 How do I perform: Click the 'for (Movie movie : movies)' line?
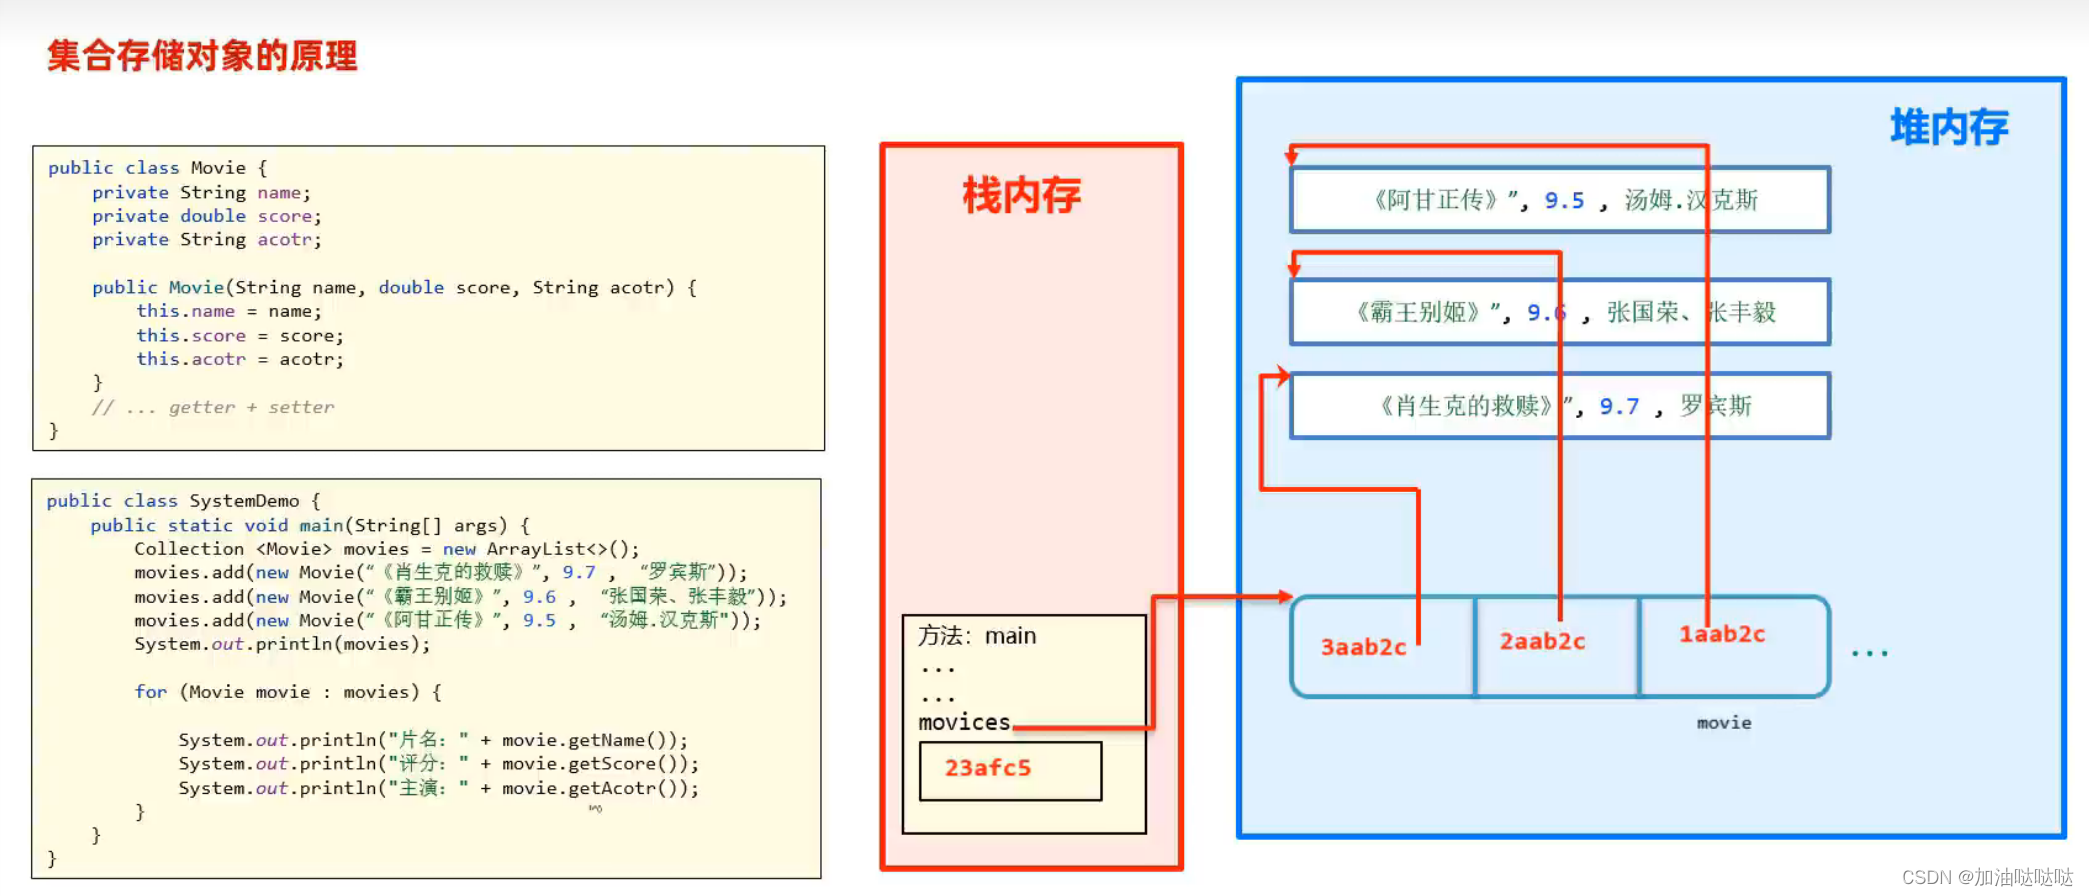[288, 692]
